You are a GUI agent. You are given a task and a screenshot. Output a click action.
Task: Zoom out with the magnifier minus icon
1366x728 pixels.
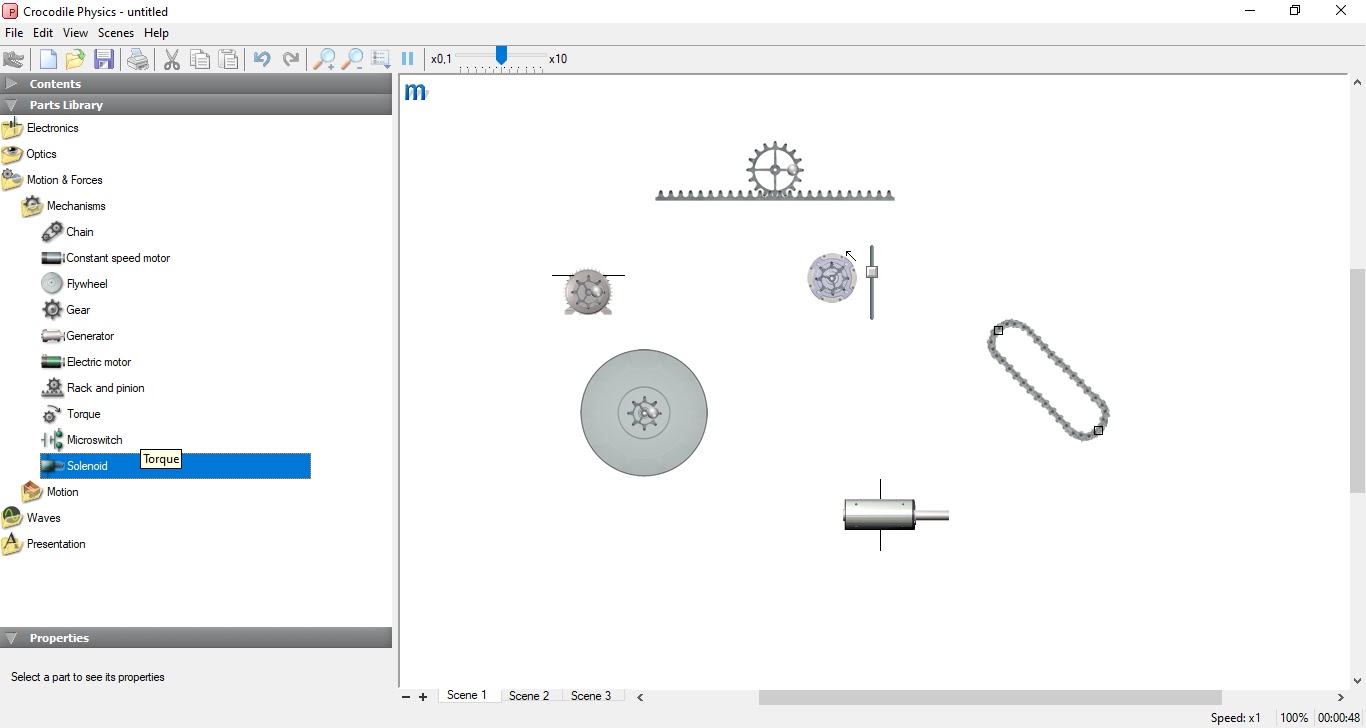(x=352, y=59)
